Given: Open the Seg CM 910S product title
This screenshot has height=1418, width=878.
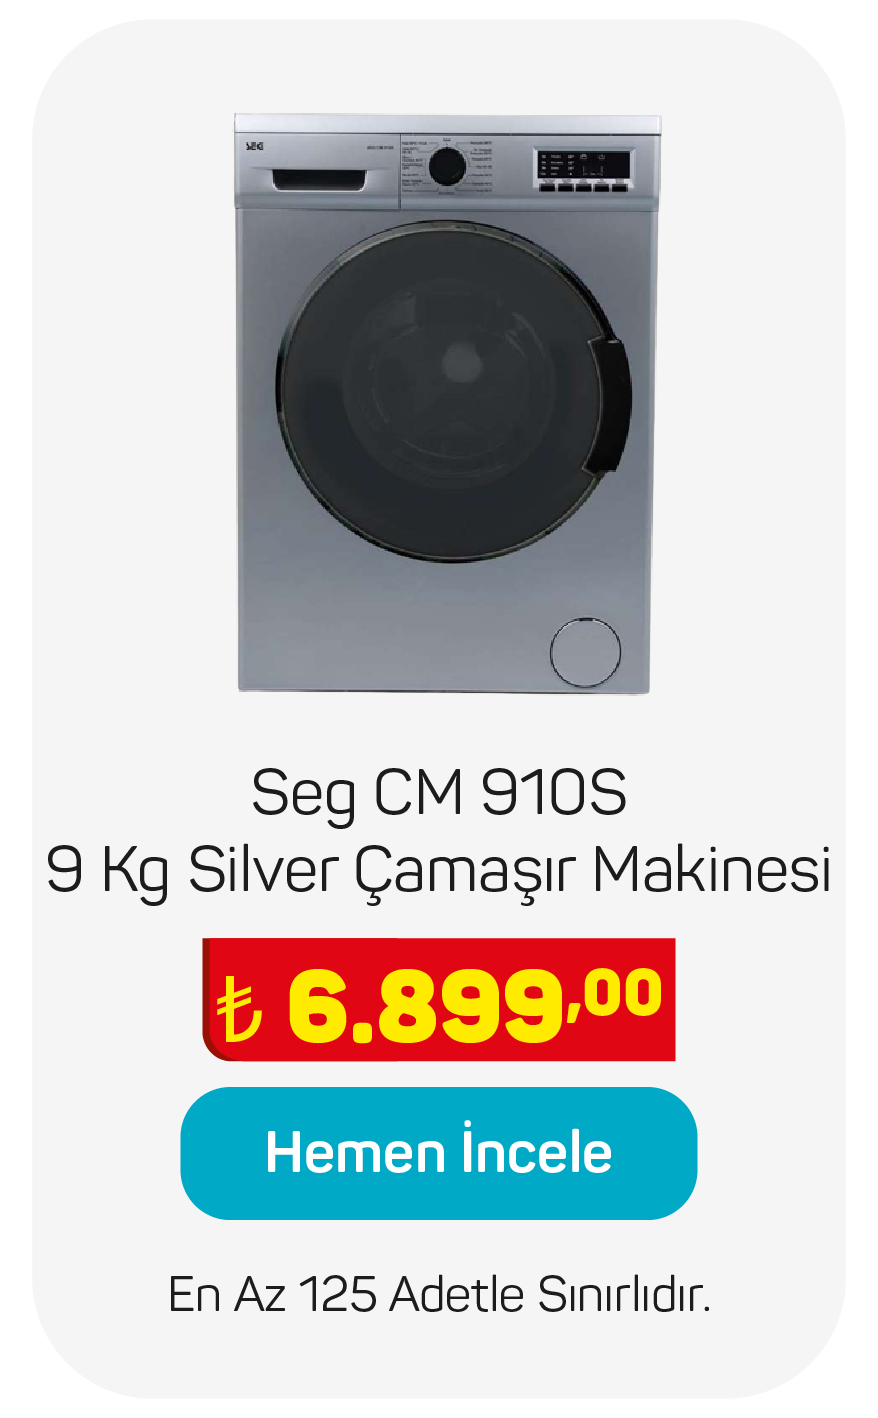Looking at the screenshot, I should pyautogui.click(x=438, y=795).
